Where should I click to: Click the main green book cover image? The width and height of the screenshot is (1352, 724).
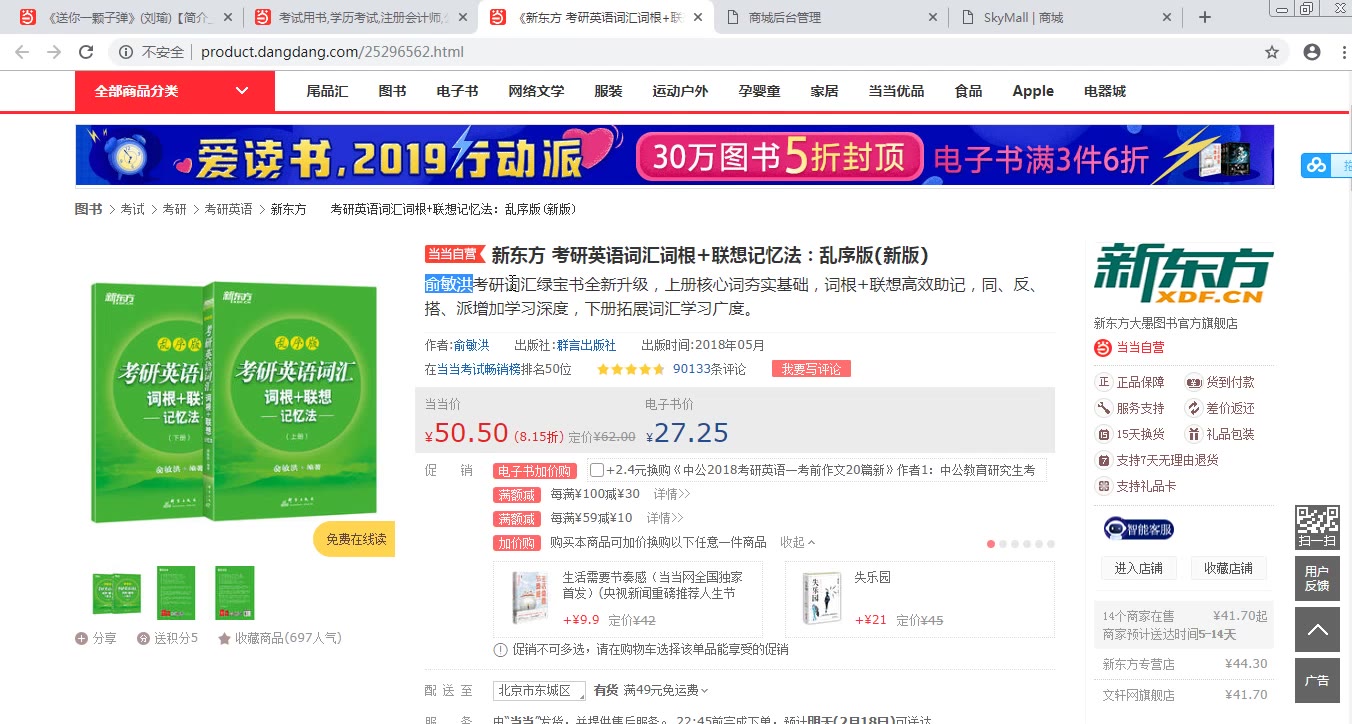click(236, 402)
